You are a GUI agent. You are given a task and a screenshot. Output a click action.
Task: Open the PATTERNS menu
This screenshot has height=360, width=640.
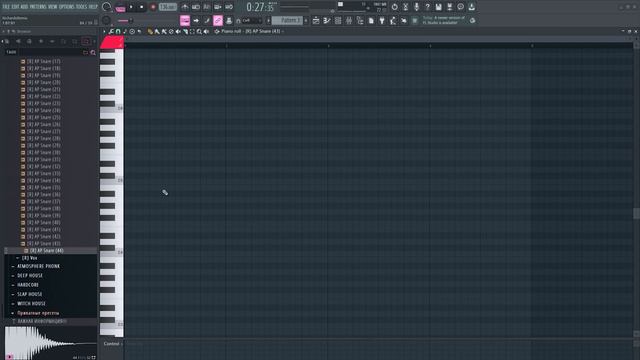coord(38,7)
